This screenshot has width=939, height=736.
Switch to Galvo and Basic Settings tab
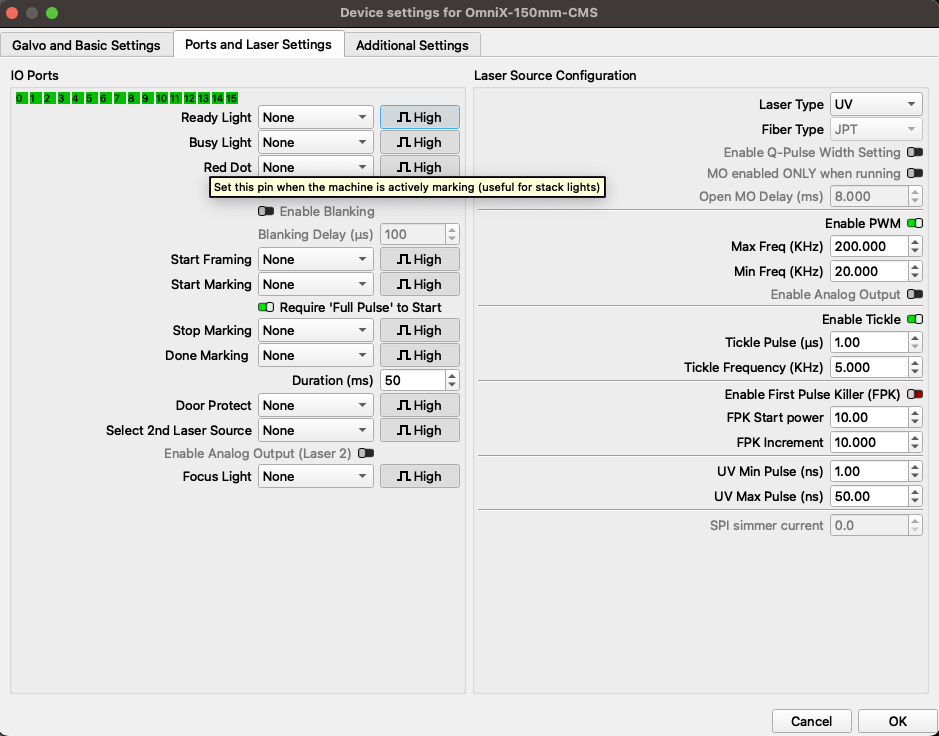pyautogui.click(x=86, y=45)
